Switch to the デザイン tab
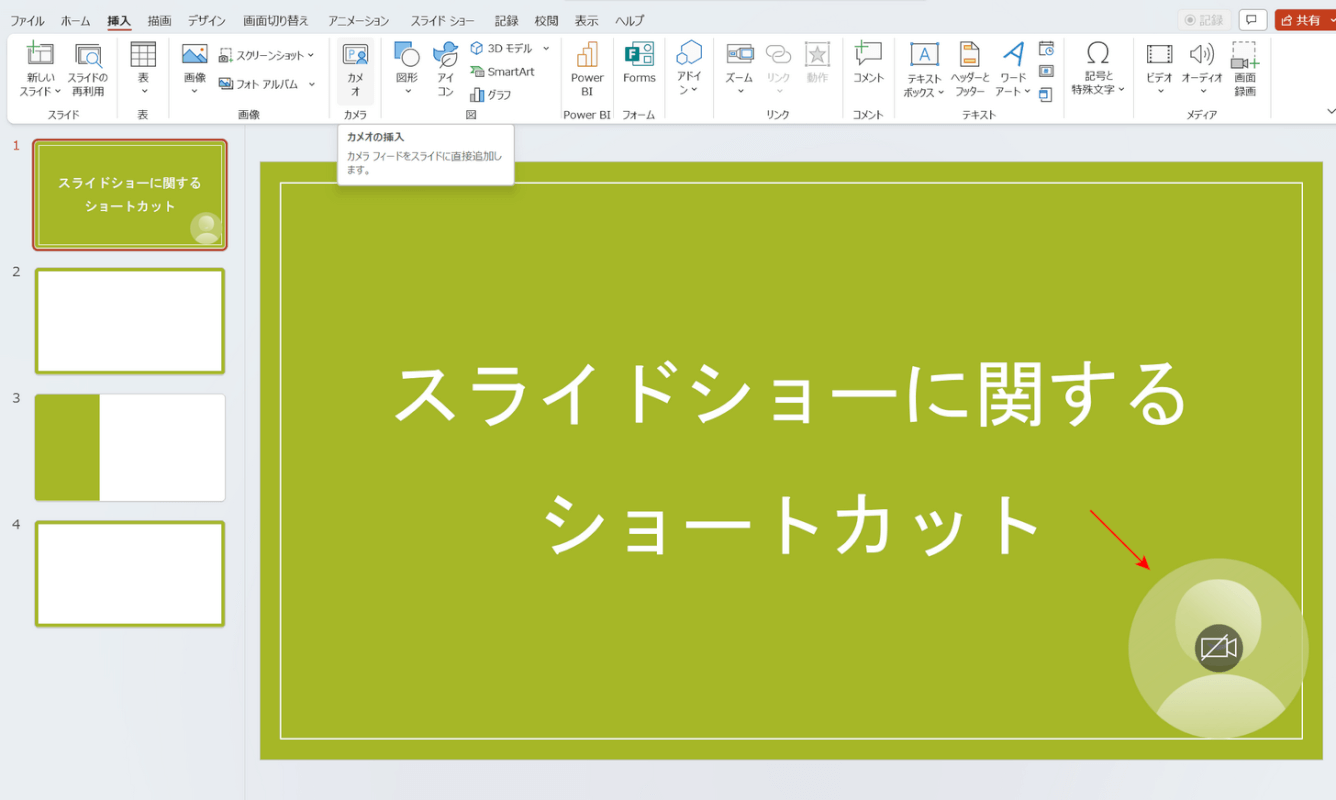 click(x=207, y=21)
